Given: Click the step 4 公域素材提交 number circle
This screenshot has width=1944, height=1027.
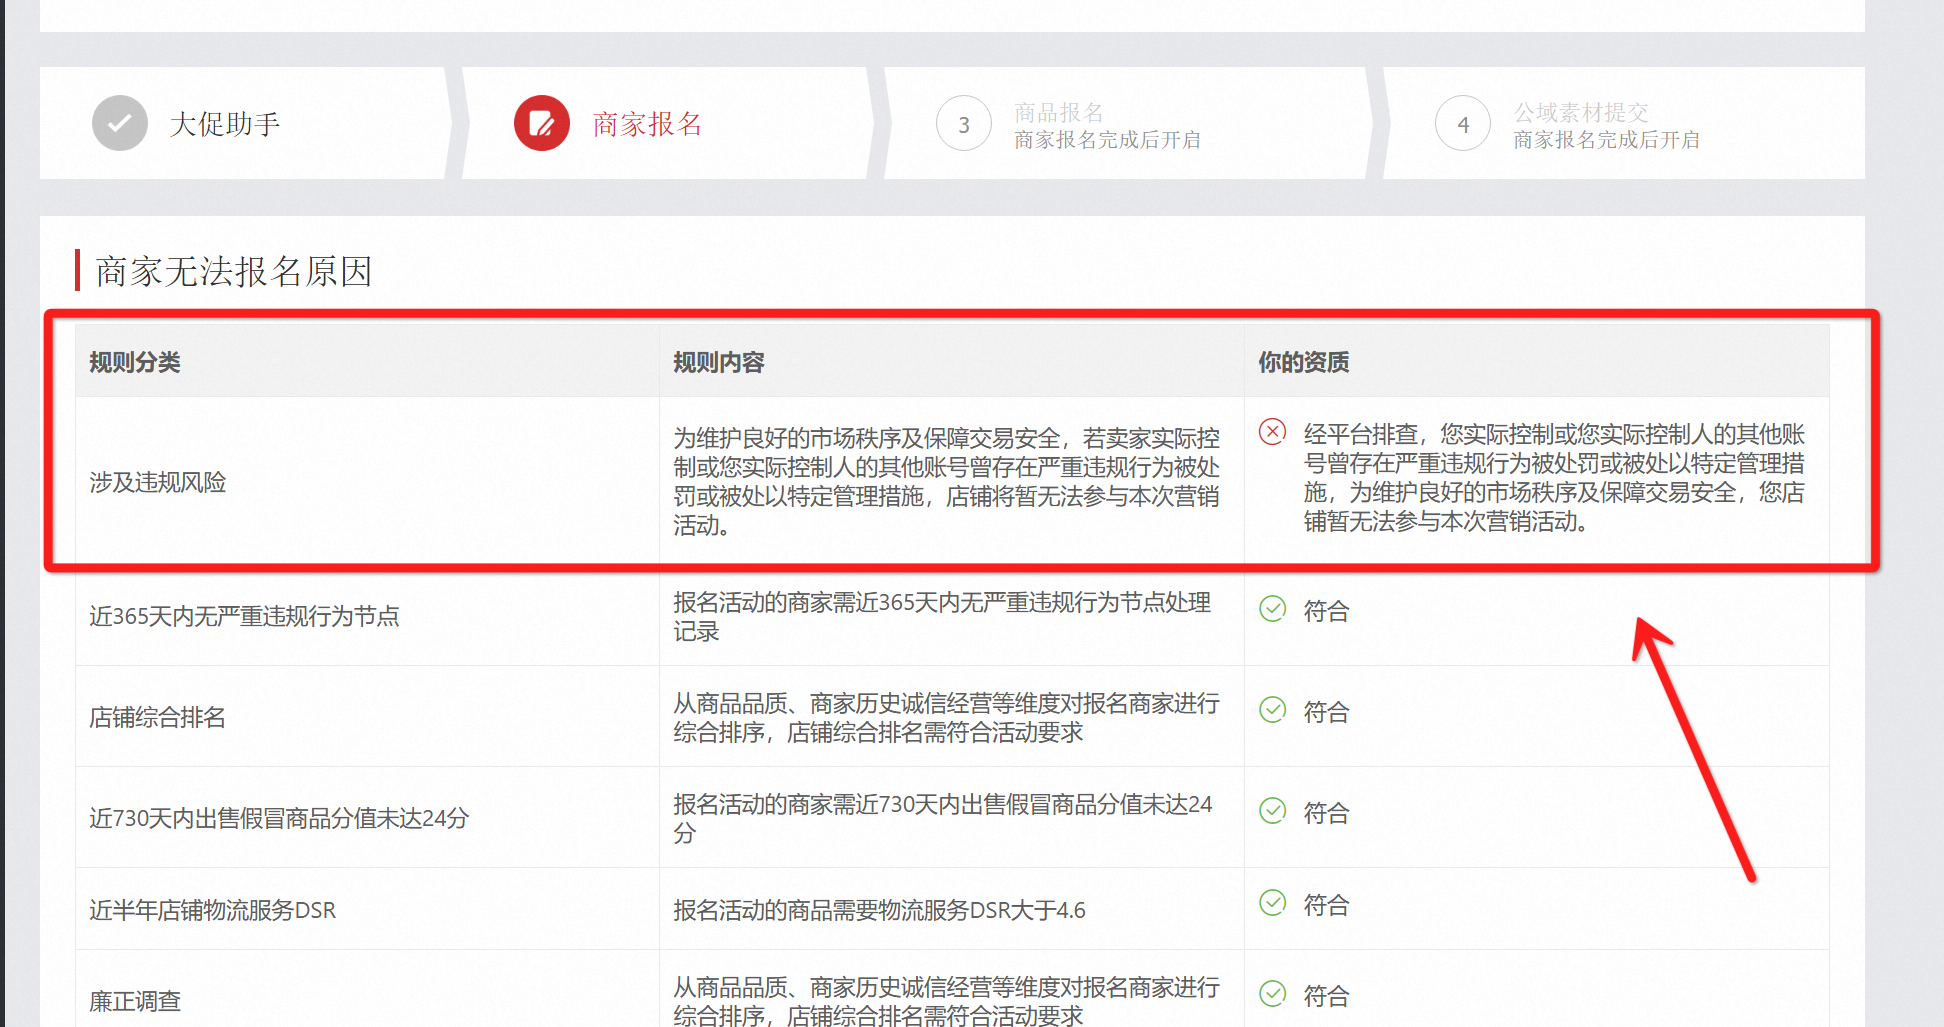Looking at the screenshot, I should click(x=1463, y=124).
